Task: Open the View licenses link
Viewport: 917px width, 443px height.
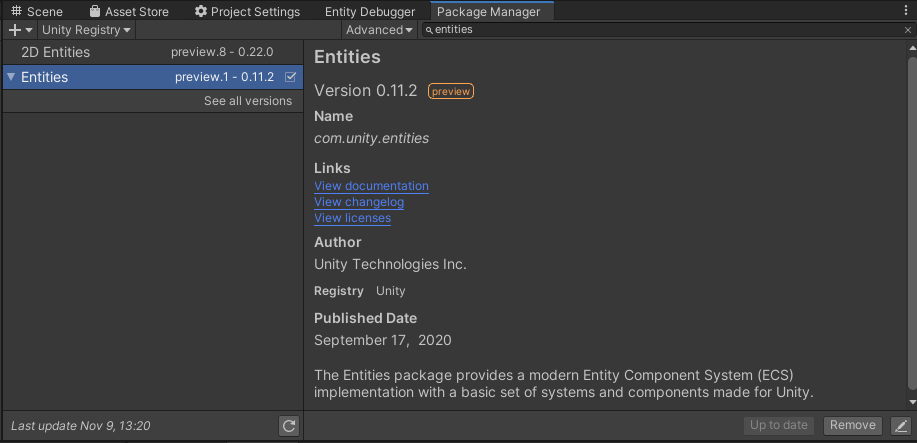Action: coord(352,218)
